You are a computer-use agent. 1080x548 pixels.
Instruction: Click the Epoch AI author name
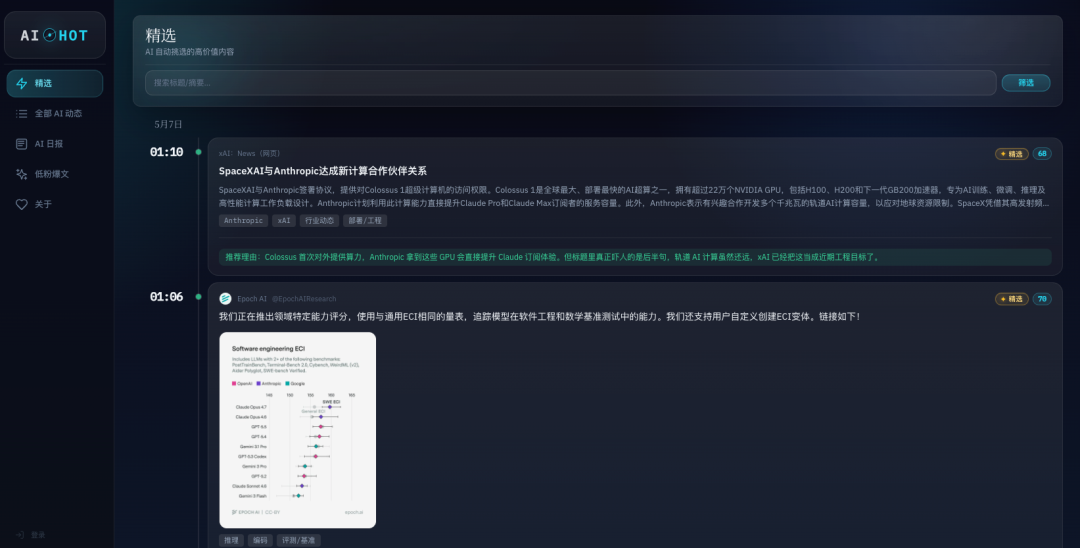pyautogui.click(x=251, y=299)
